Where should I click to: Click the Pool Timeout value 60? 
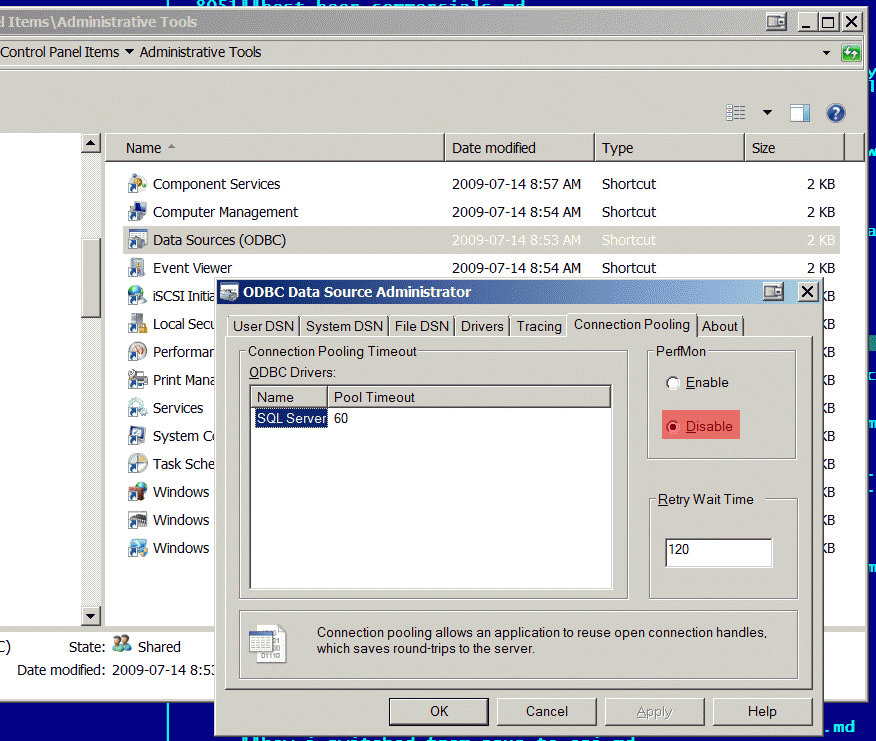tap(341, 419)
